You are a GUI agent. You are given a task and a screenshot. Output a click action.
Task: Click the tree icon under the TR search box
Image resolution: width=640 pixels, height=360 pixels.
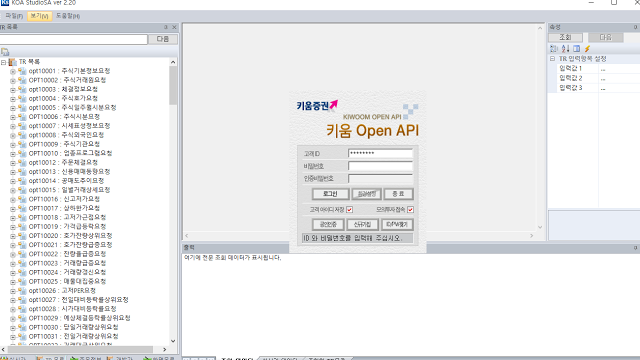(x=5, y=52)
